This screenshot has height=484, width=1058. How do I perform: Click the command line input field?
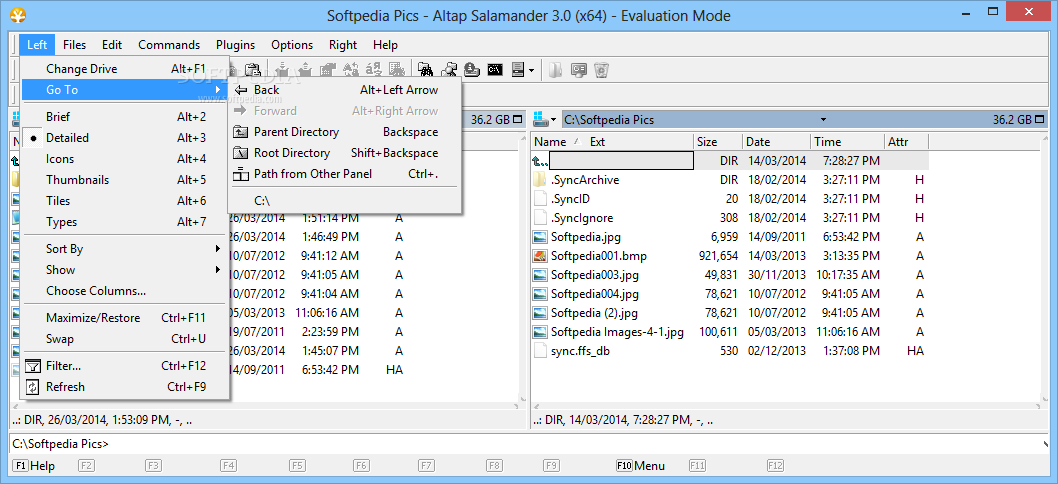pos(577,444)
